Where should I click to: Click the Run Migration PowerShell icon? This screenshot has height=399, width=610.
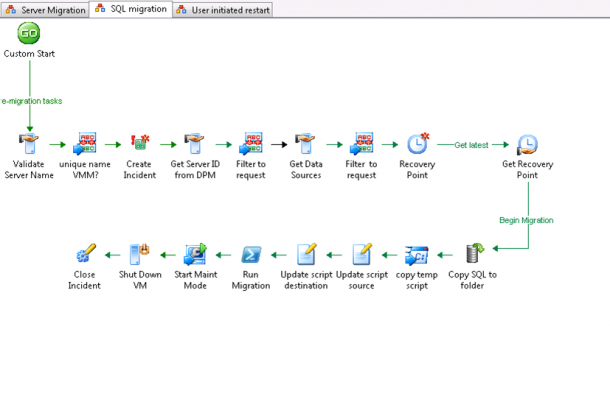tap(251, 255)
